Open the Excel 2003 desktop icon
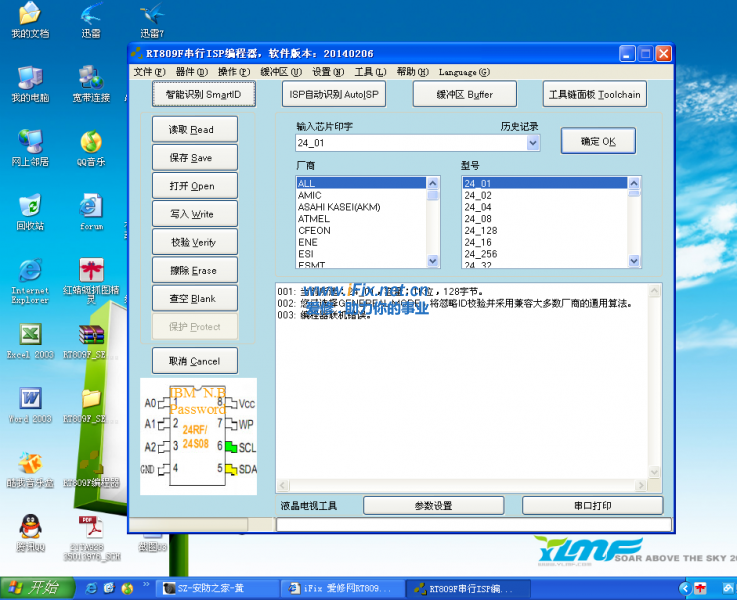Viewport: 737px width, 600px height. tap(30, 335)
